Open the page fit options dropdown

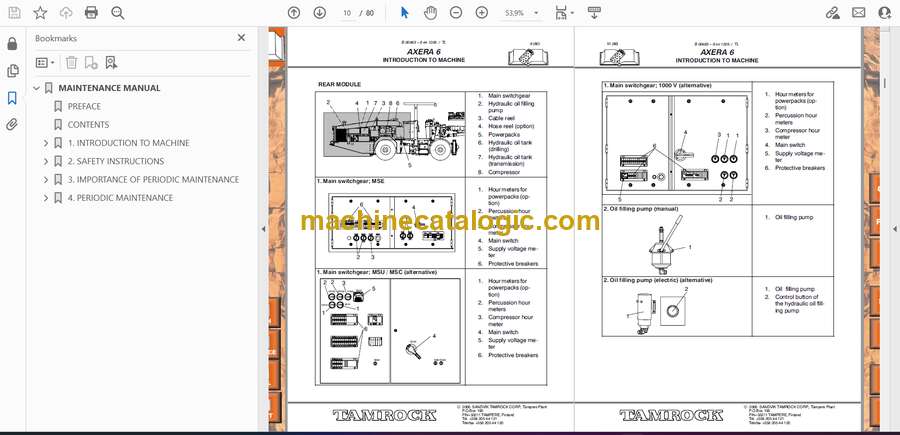[565, 13]
